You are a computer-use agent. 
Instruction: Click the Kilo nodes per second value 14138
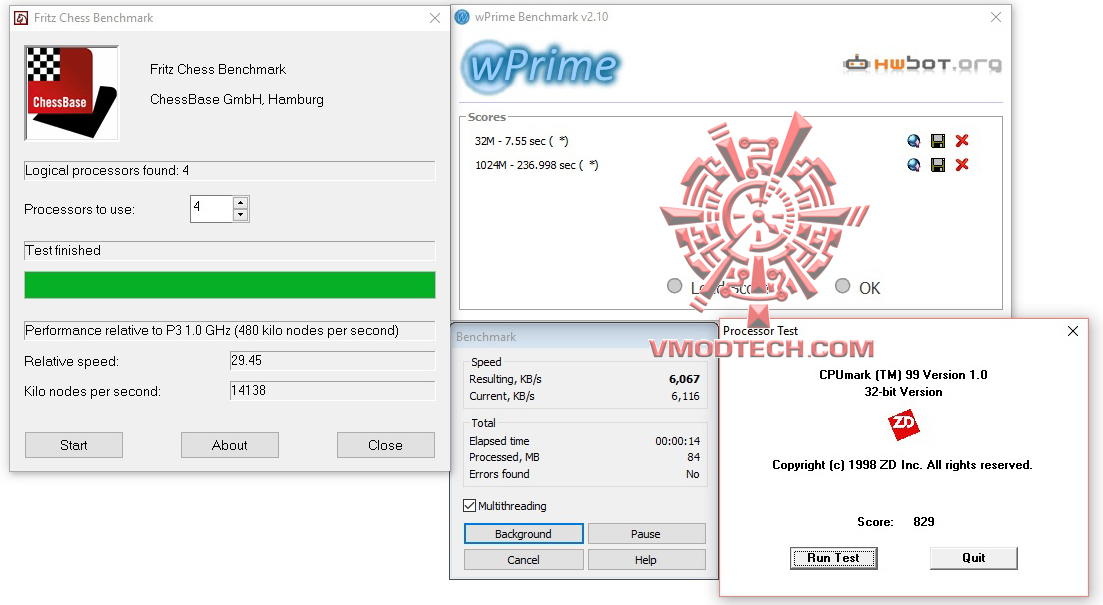pos(332,390)
